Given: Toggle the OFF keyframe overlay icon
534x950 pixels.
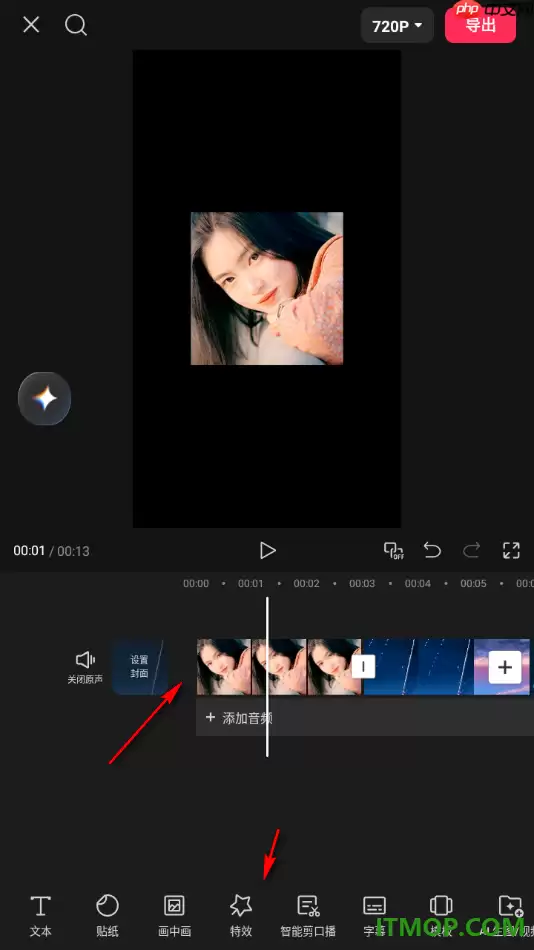Looking at the screenshot, I should (394, 550).
